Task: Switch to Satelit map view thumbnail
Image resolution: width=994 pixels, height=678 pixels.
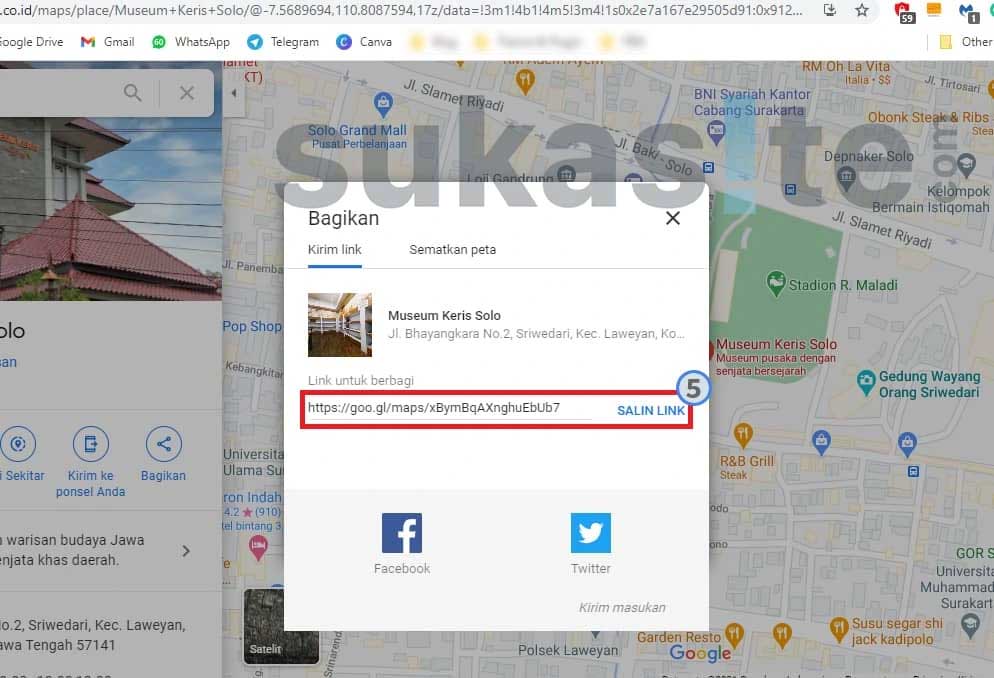Action: click(x=281, y=626)
